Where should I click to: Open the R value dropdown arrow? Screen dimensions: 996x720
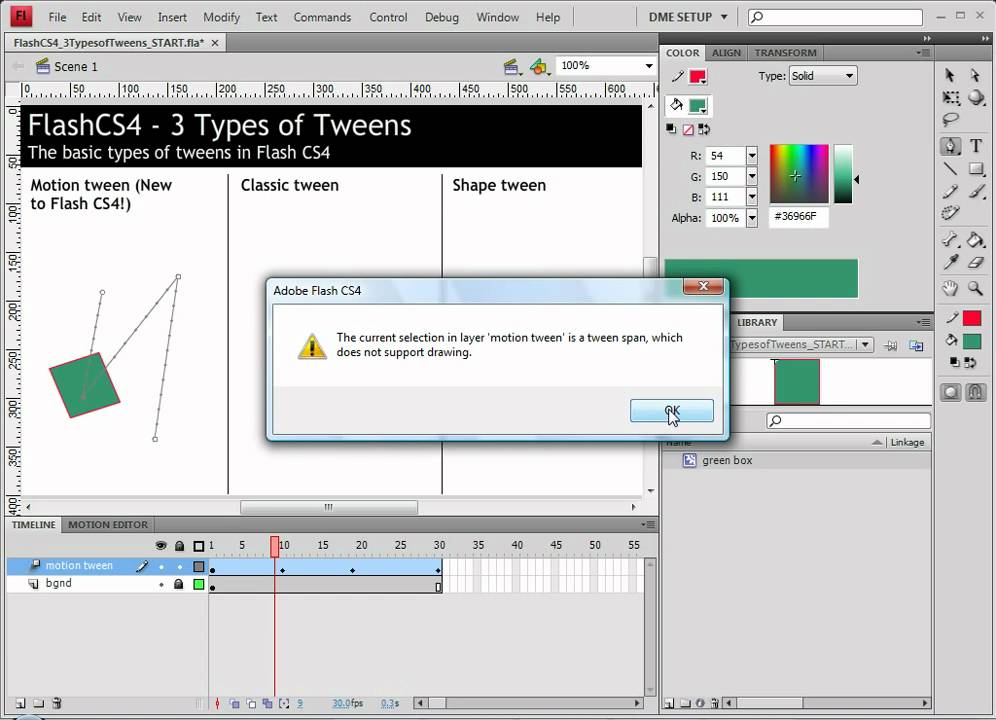click(x=752, y=156)
